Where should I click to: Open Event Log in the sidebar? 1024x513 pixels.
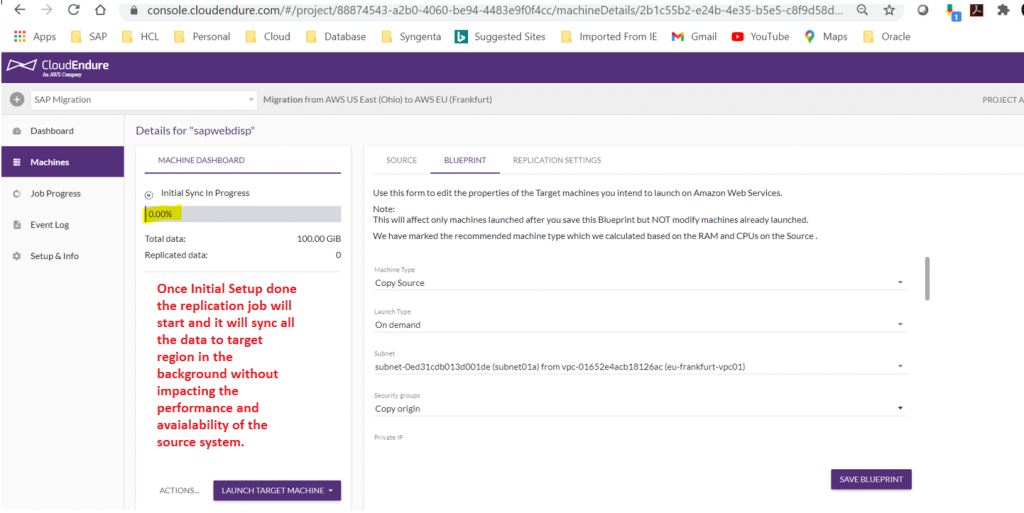62,225
